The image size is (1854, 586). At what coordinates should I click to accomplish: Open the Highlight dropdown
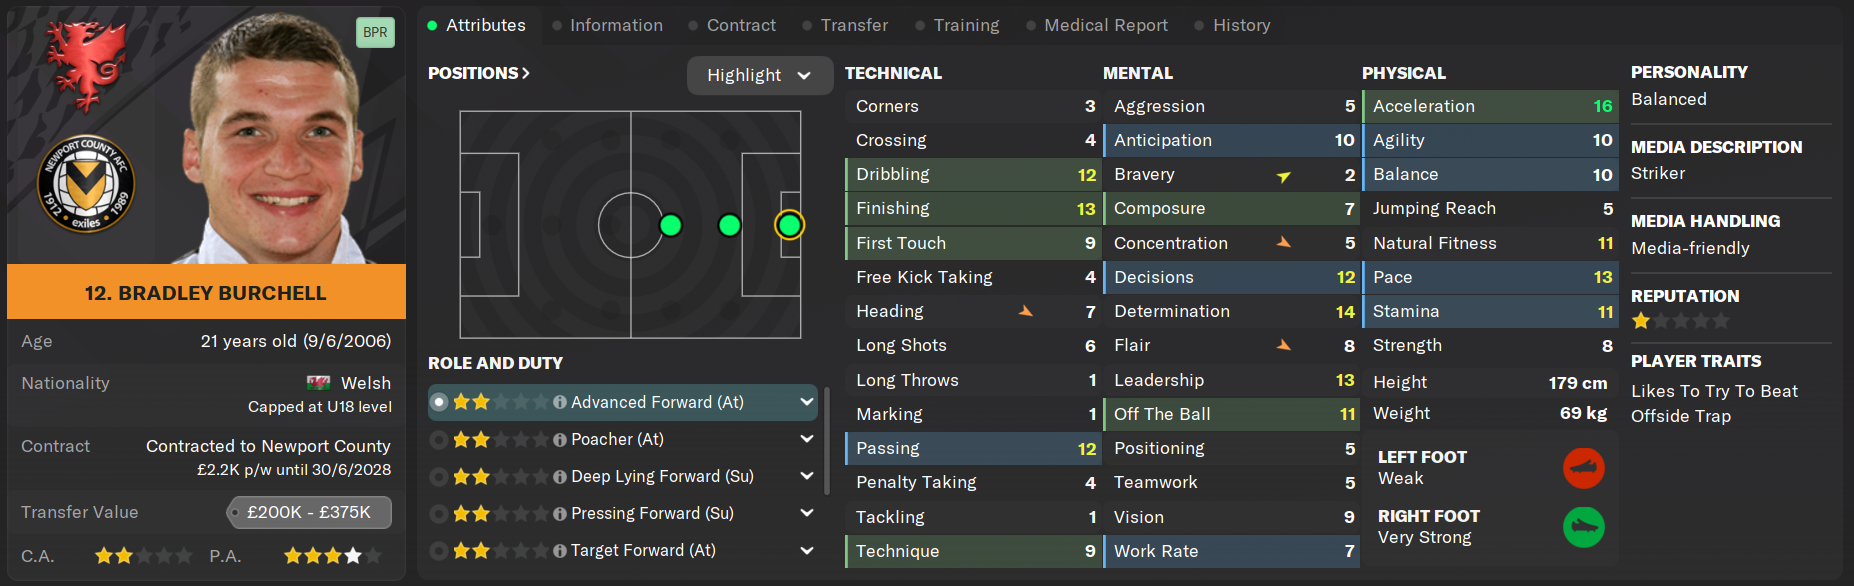tap(759, 75)
